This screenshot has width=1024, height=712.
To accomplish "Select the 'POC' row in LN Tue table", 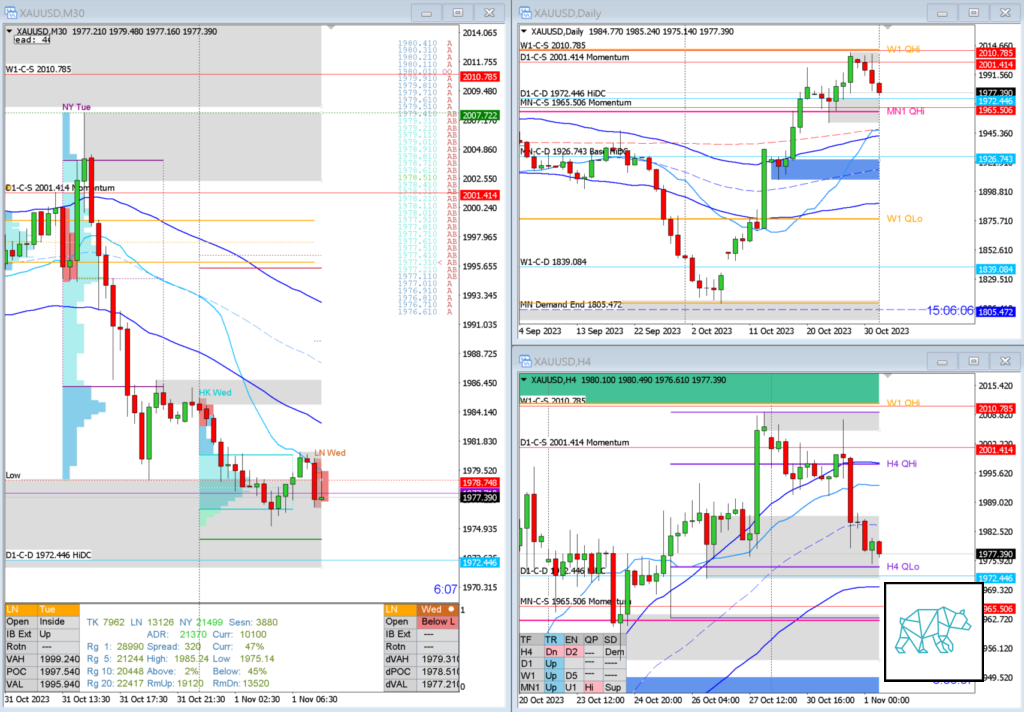I will [x=42, y=672].
